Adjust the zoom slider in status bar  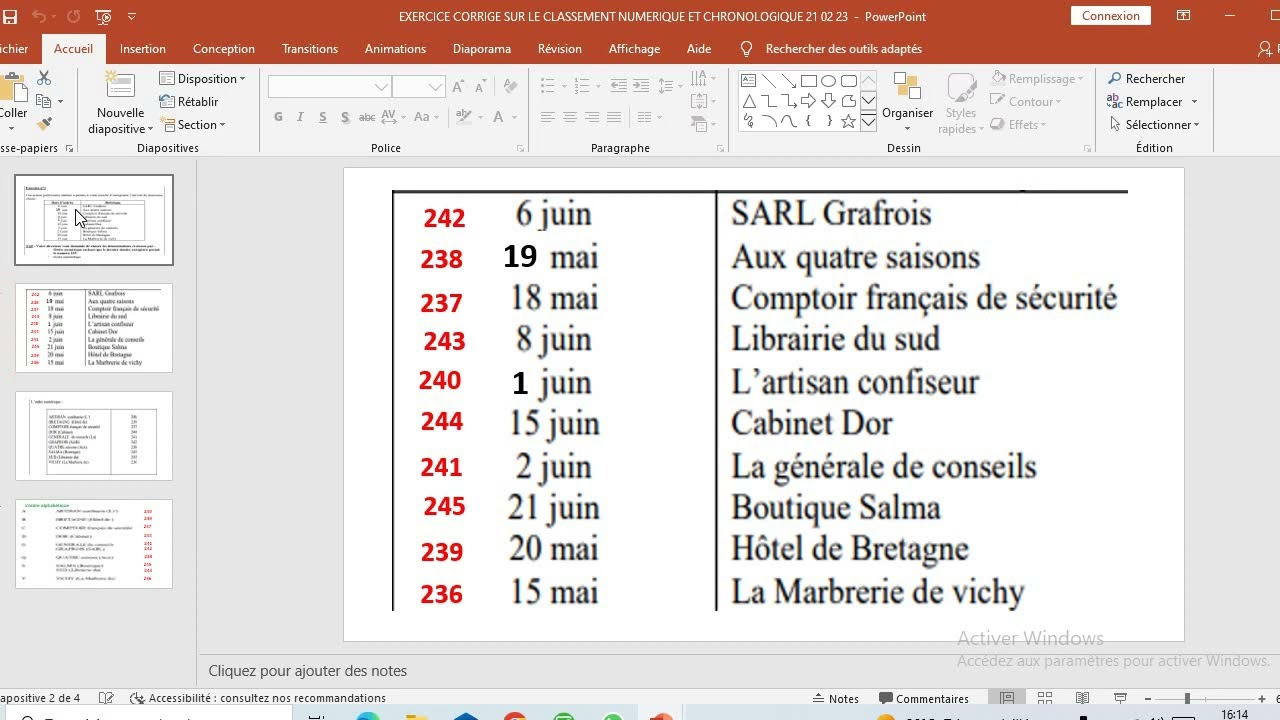click(1187, 698)
